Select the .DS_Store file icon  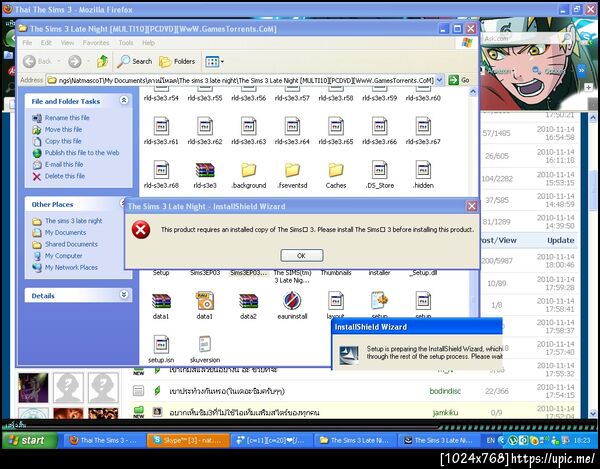click(379, 170)
